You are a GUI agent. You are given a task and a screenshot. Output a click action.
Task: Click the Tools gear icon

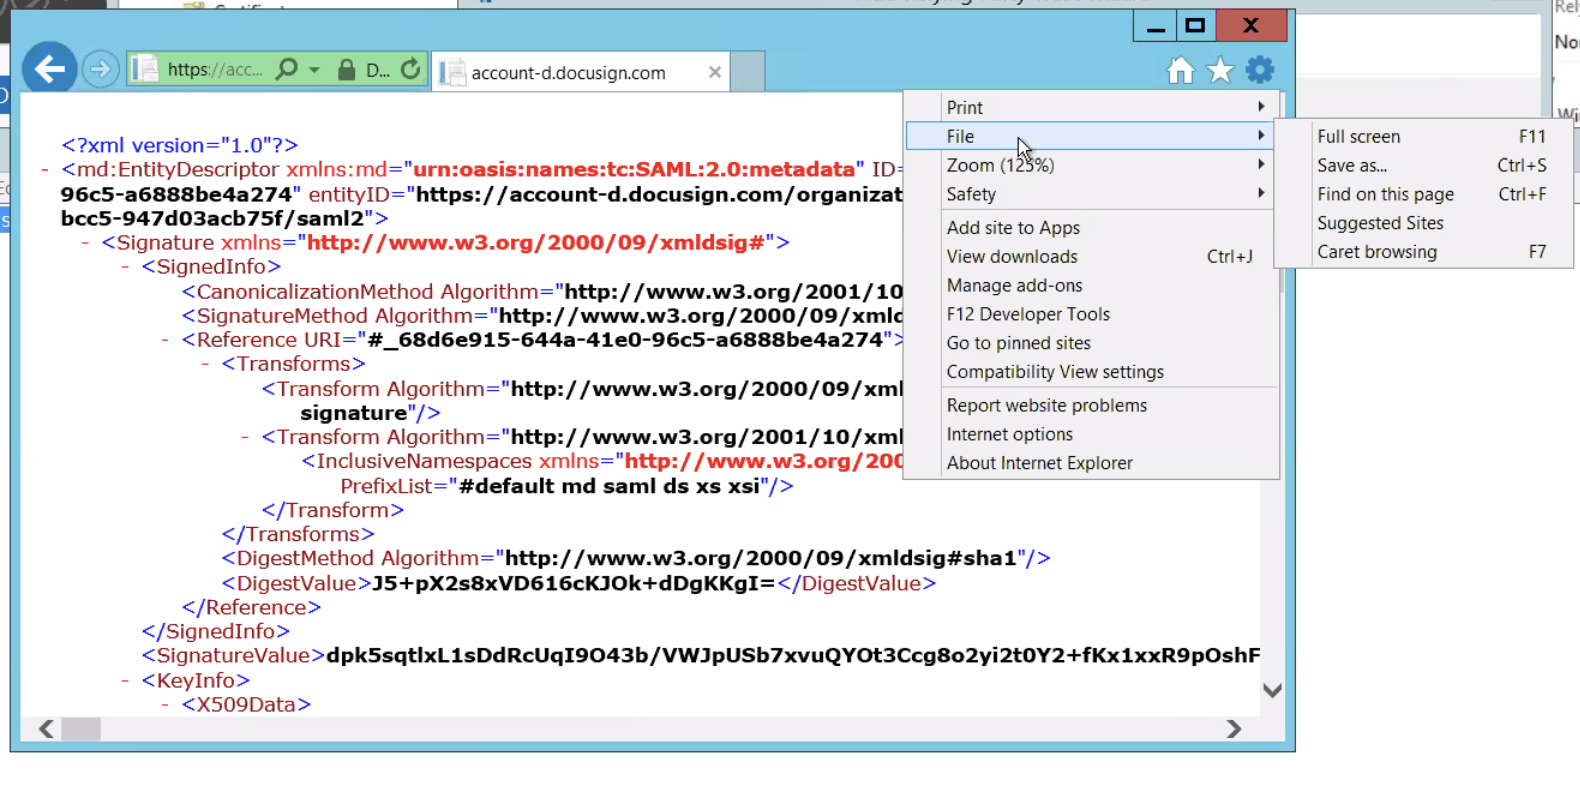(1260, 70)
